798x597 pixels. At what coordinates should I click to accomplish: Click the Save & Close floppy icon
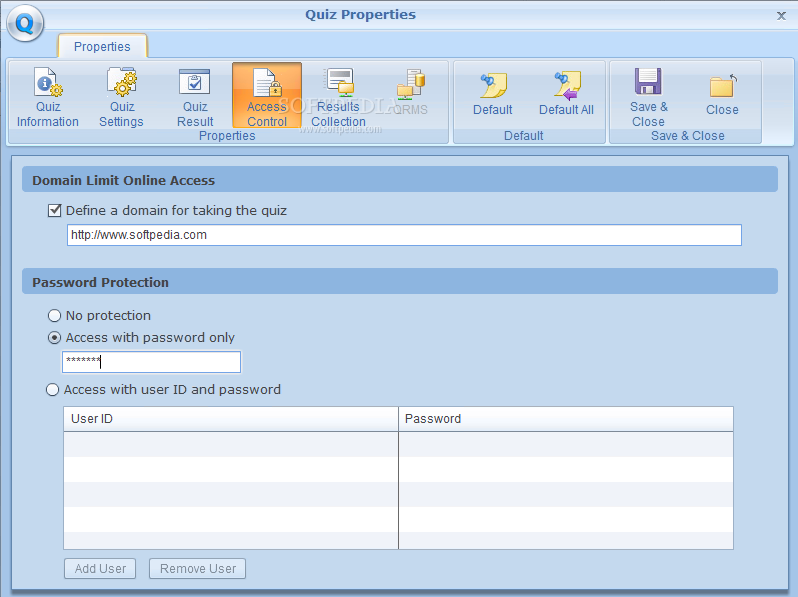648,97
